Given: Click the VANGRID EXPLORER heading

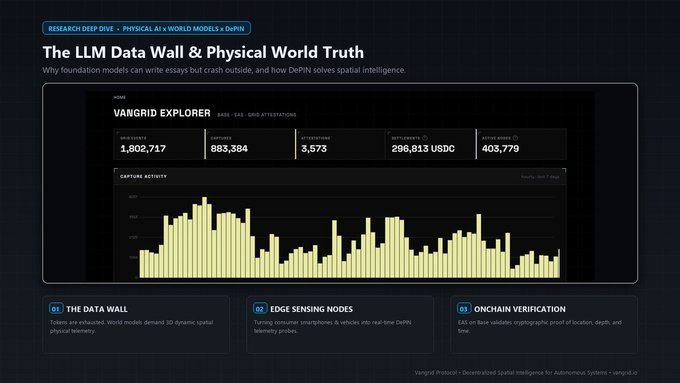Looking at the screenshot, I should pos(162,113).
